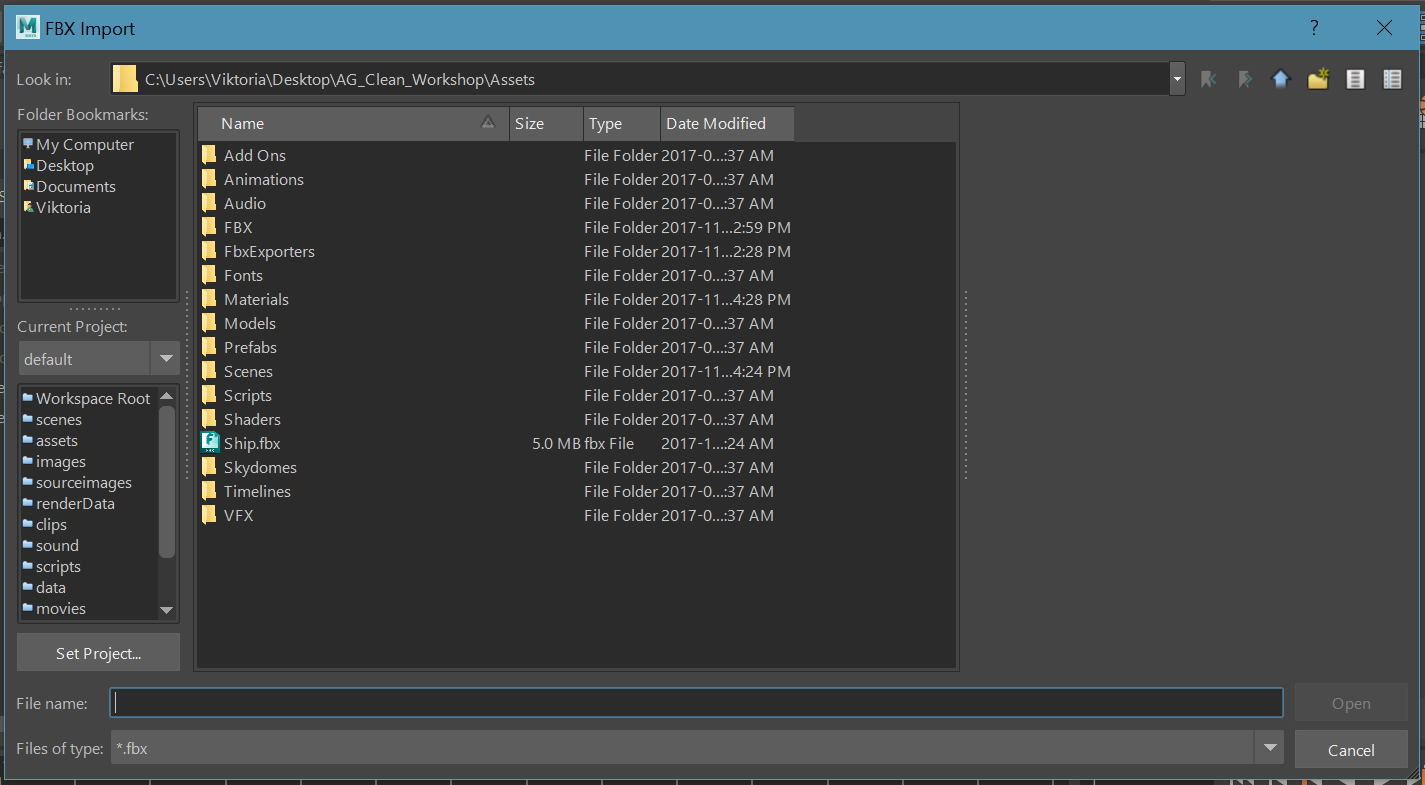This screenshot has height=785, width=1425.
Task: Go back to the previous folder
Action: 1208,78
